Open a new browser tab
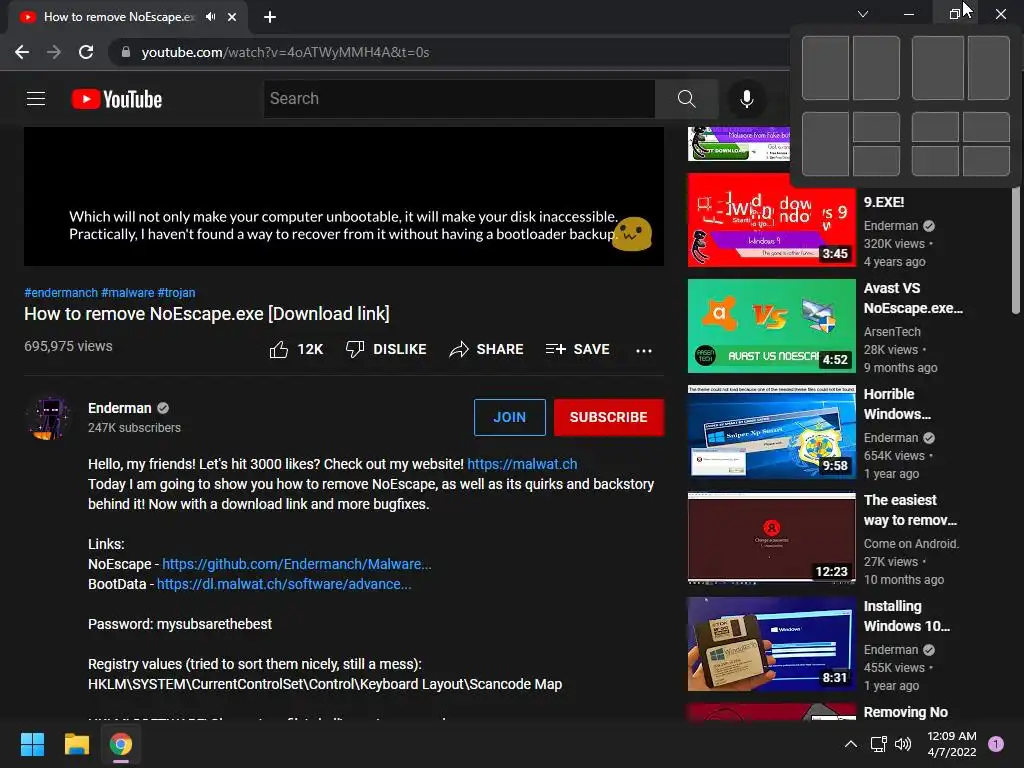This screenshot has height=768, width=1024. click(x=270, y=17)
